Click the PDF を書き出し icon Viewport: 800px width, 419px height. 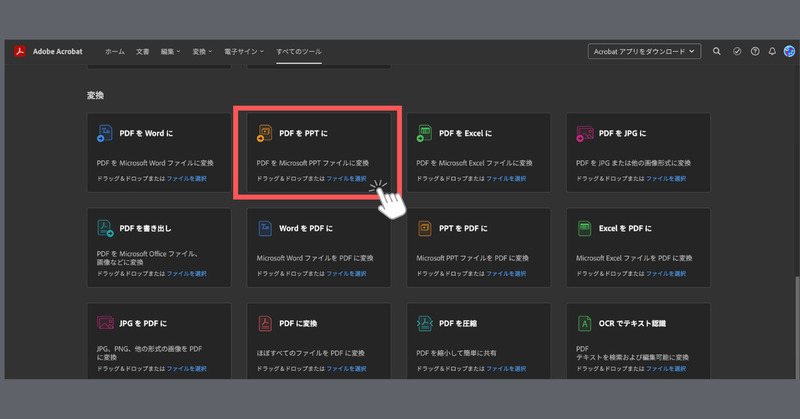(x=105, y=228)
